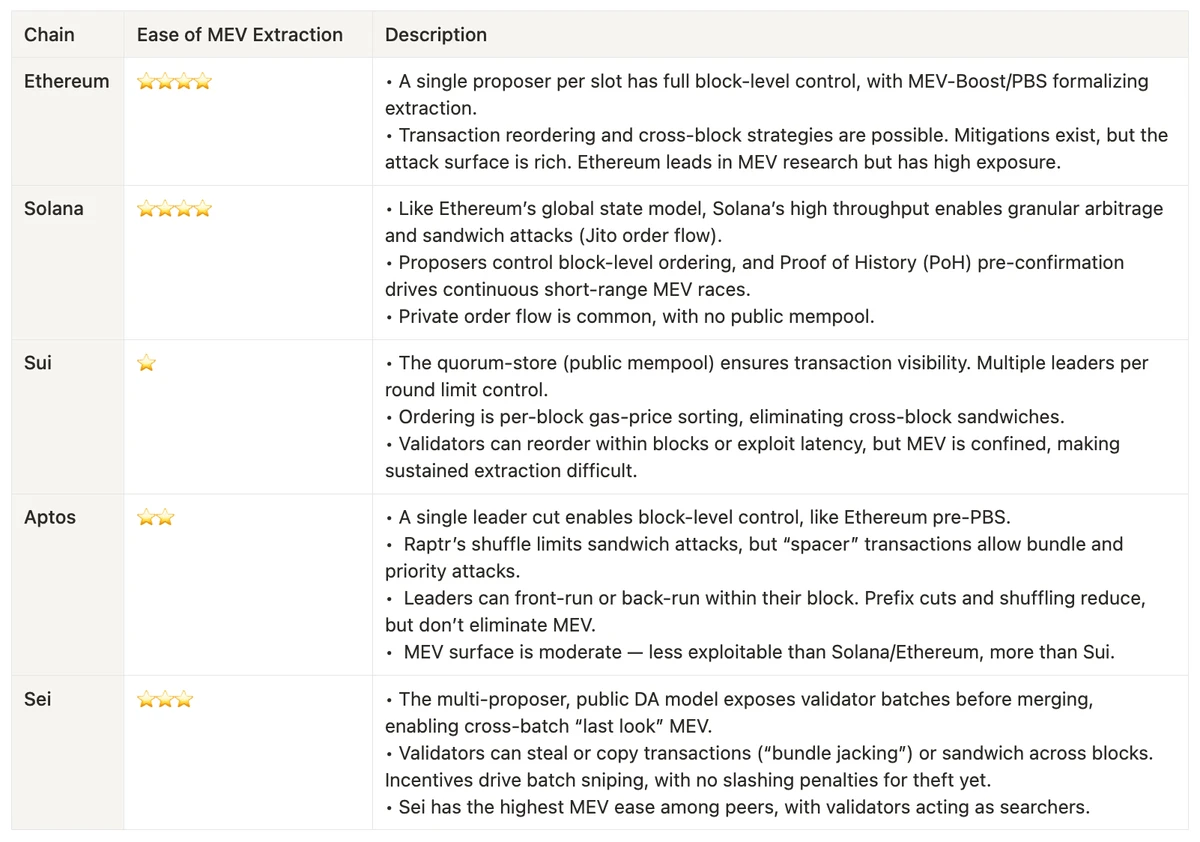The height and width of the screenshot is (842, 1200).
Task: Select the "Ease of MEV Extraction" header
Action: 239,35
